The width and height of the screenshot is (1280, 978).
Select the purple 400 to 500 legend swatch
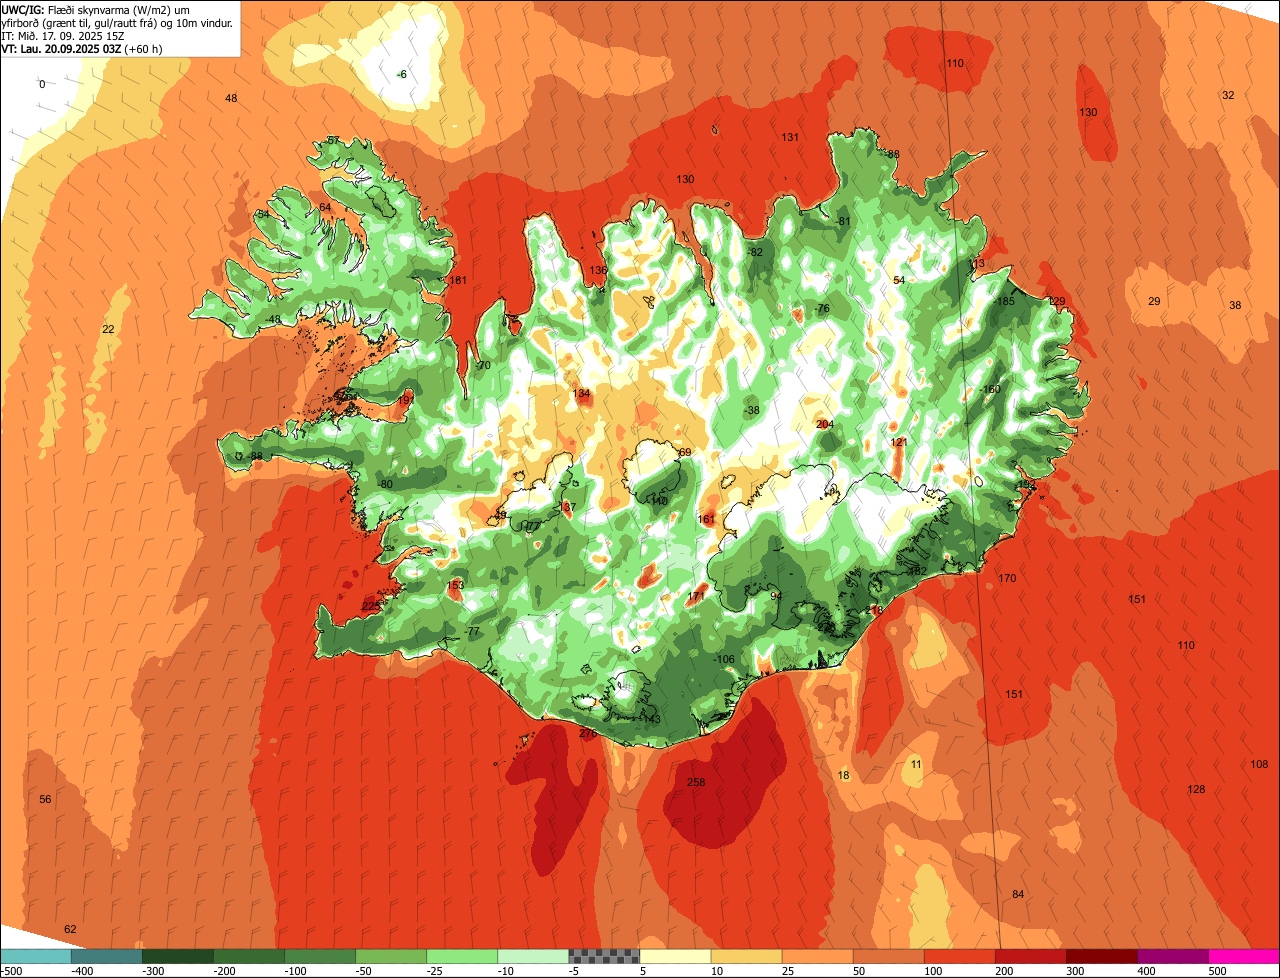1172,956
